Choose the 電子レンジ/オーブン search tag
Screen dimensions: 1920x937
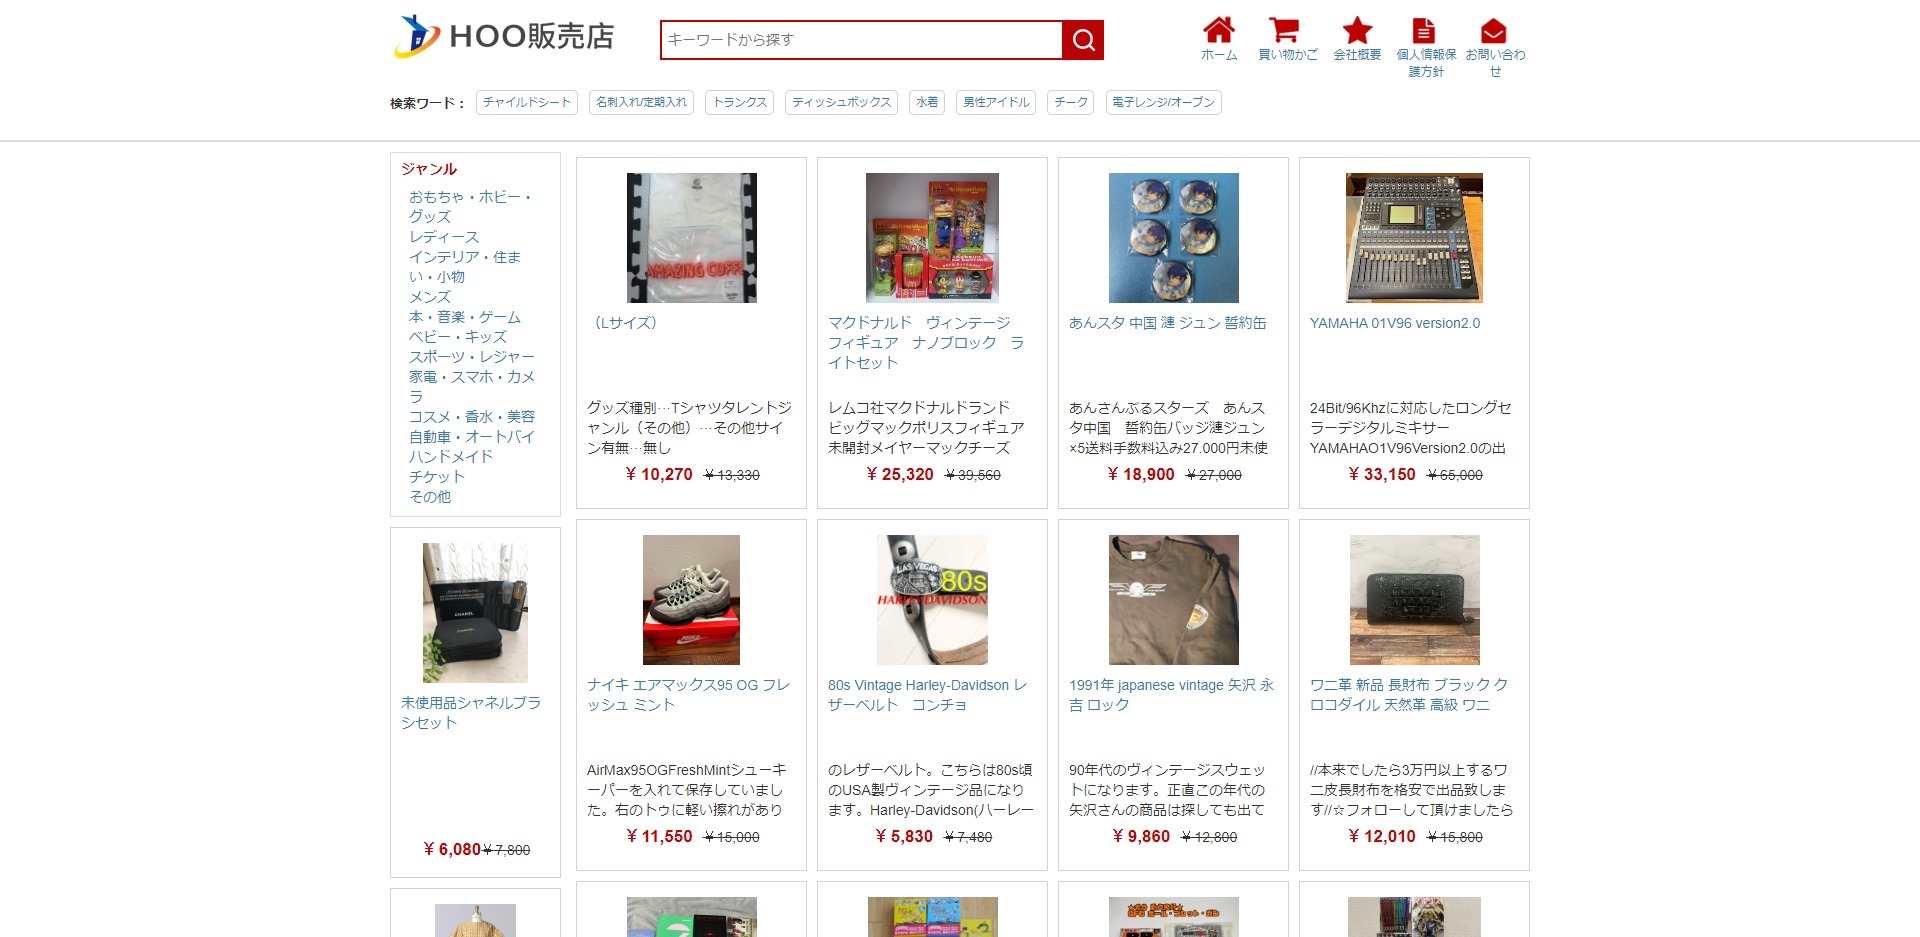pos(1163,102)
